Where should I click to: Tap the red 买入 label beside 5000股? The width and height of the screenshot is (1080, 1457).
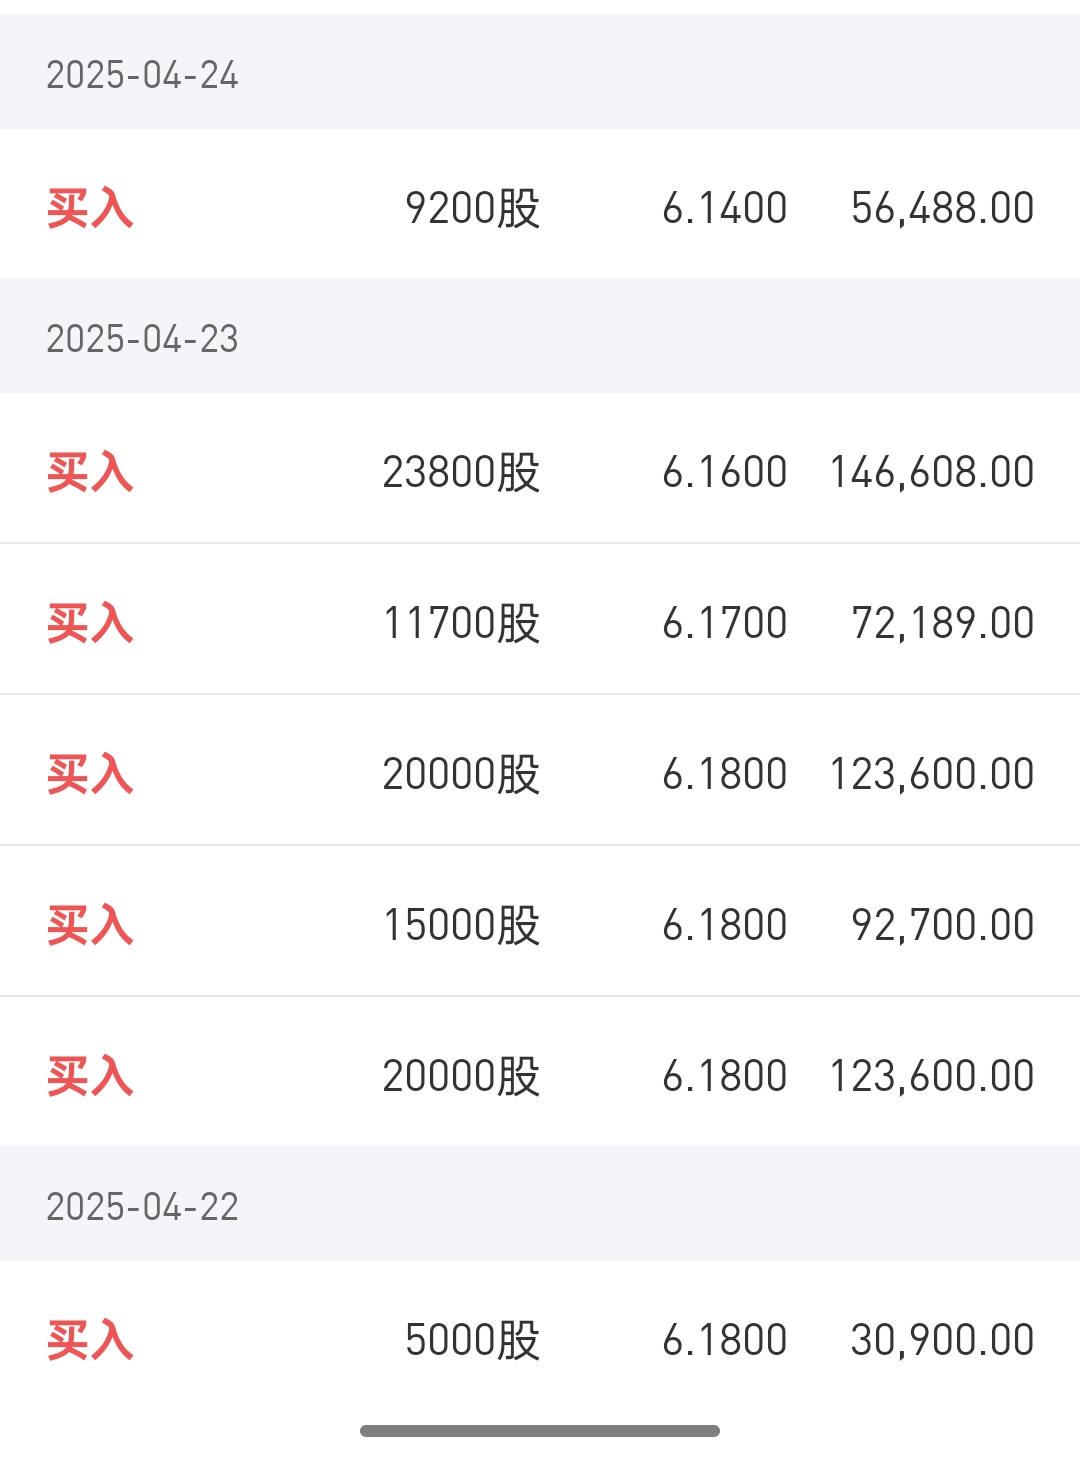[x=90, y=1340]
